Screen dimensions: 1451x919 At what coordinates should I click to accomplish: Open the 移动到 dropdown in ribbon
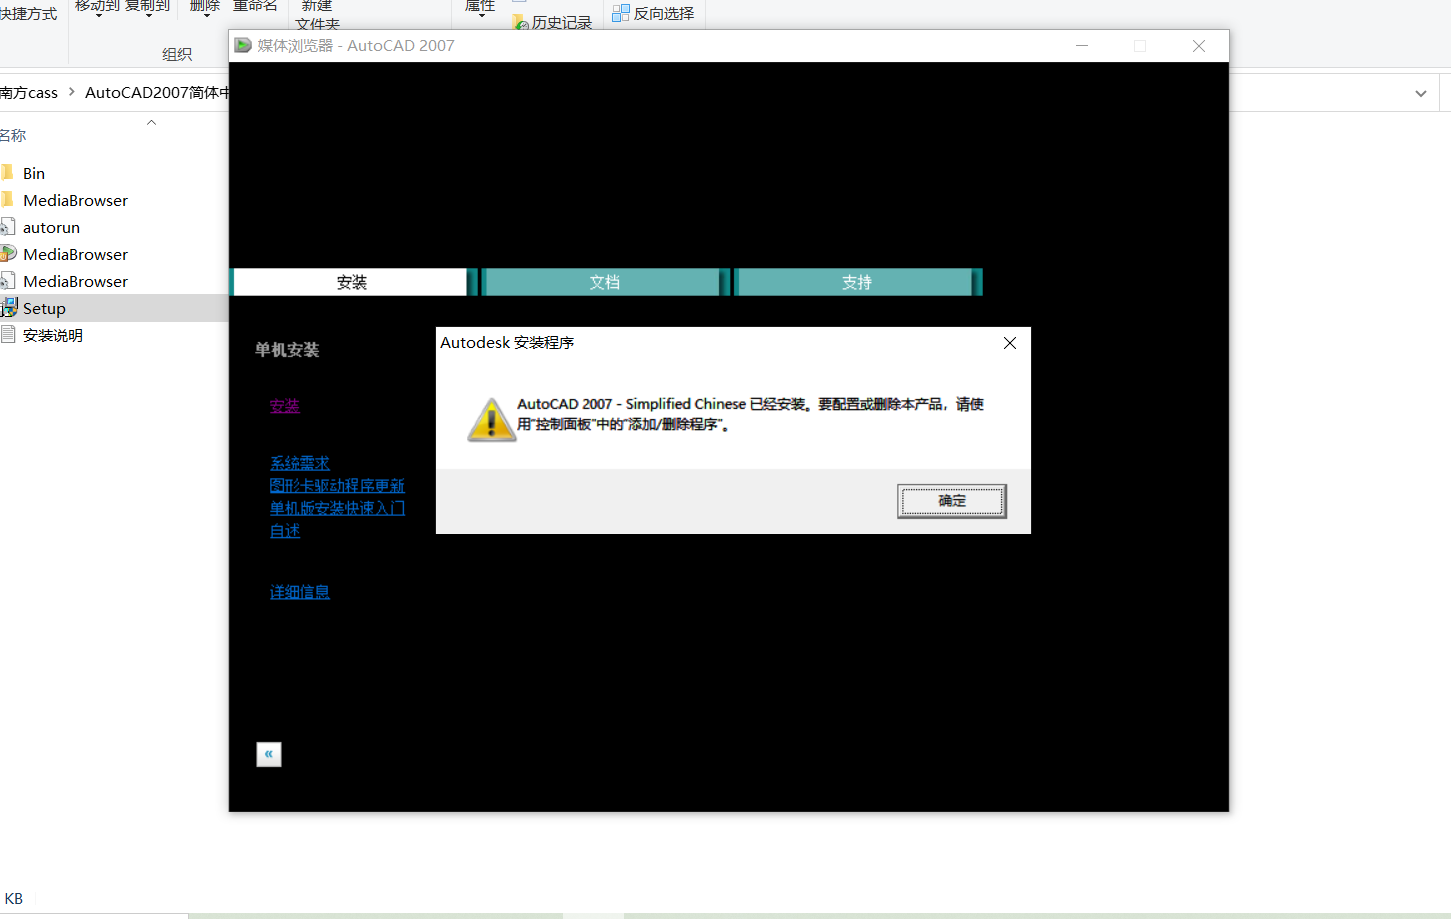97,8
